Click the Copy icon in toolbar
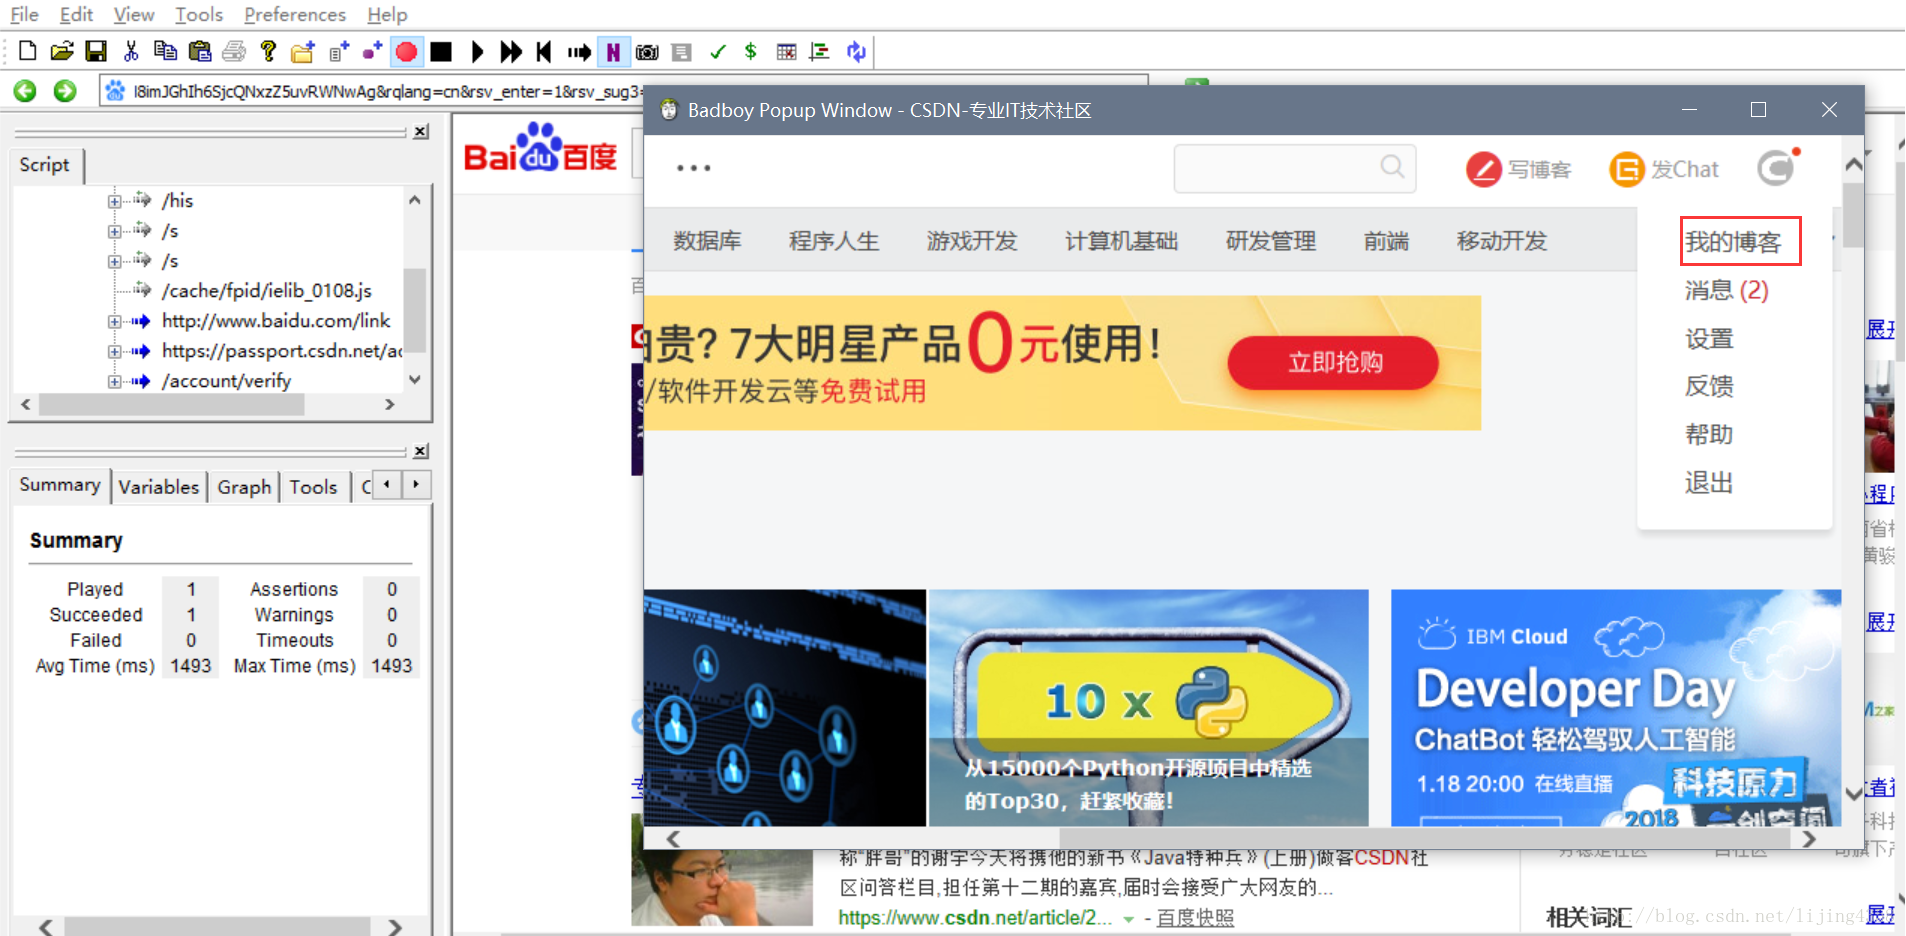Image resolution: width=1906 pixels, height=936 pixels. click(165, 51)
